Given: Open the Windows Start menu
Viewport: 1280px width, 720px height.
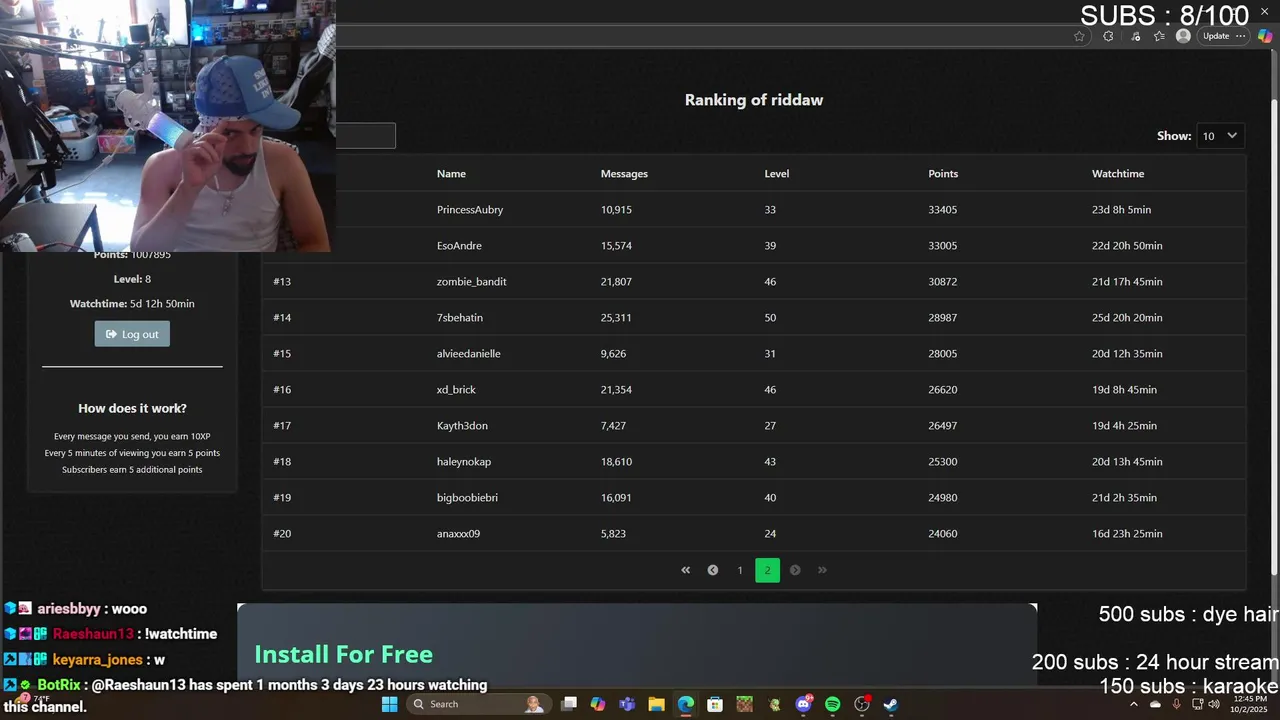Looking at the screenshot, I should pyautogui.click(x=389, y=704).
